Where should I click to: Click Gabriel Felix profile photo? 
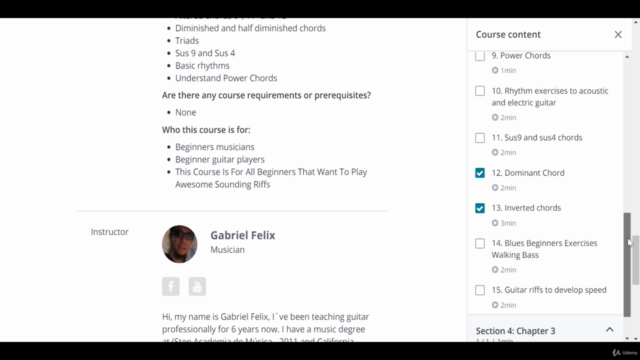pos(180,244)
